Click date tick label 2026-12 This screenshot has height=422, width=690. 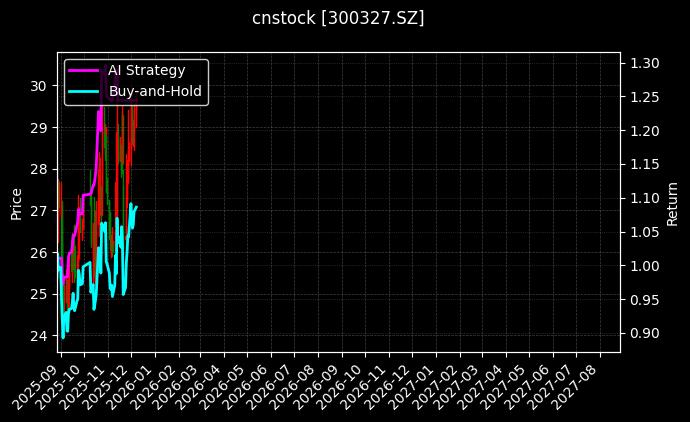tap(387, 386)
